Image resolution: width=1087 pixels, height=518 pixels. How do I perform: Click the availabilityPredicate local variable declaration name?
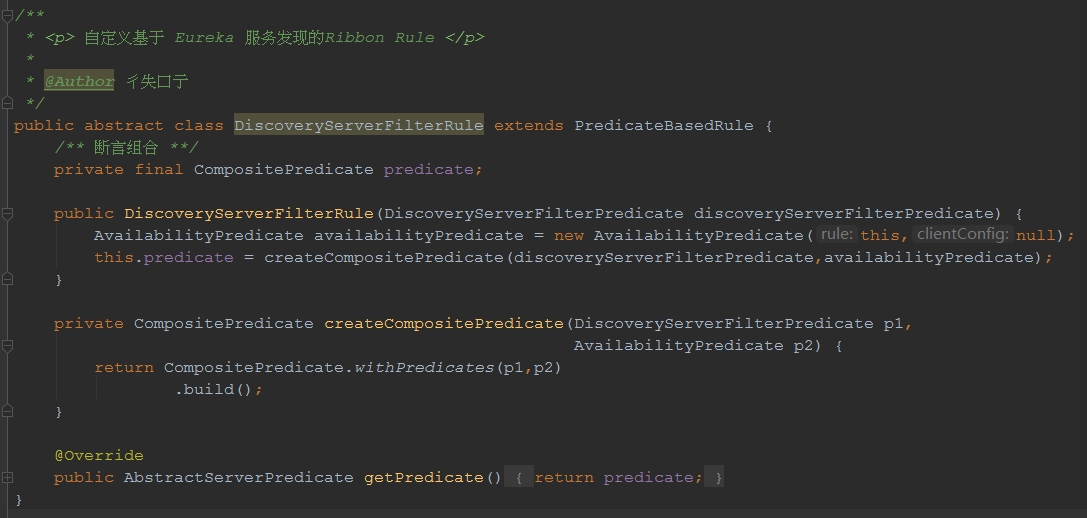[x=419, y=236]
